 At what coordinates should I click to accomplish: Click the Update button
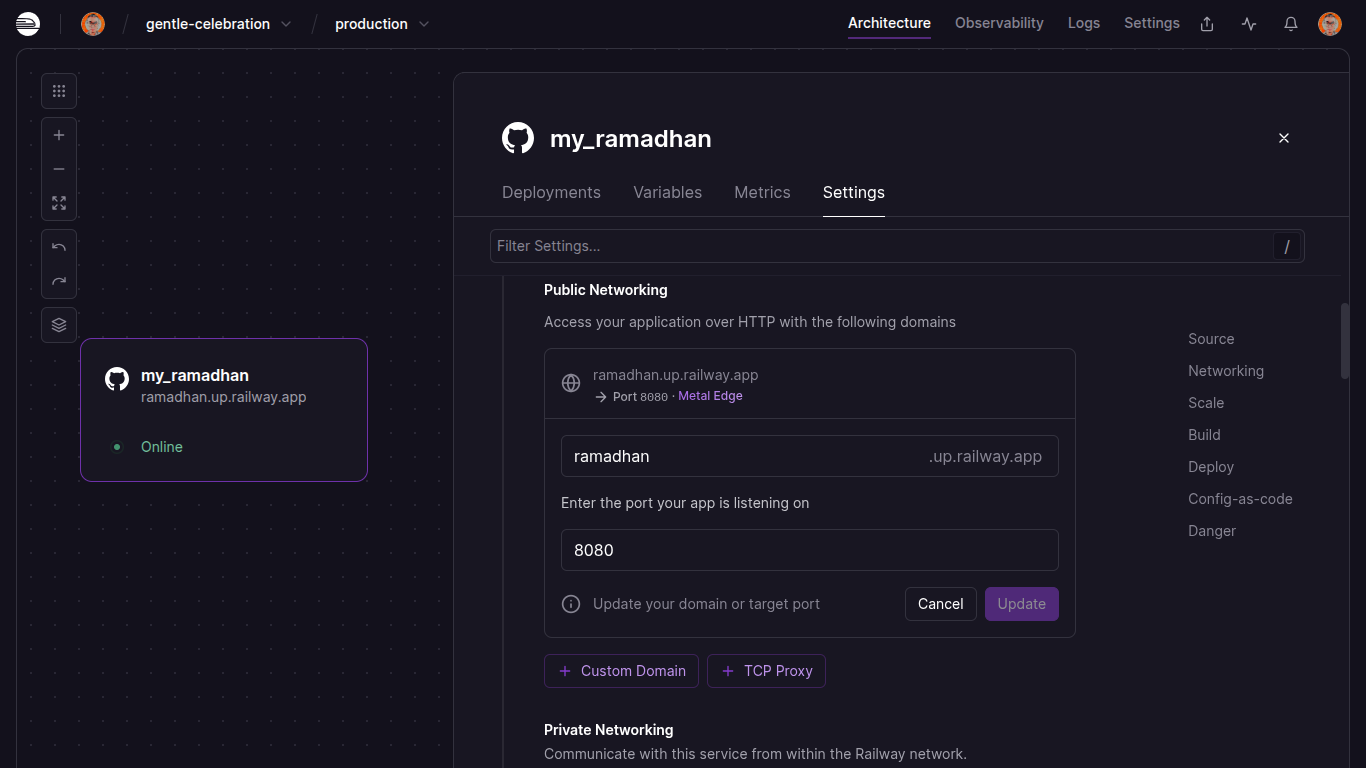point(1022,604)
